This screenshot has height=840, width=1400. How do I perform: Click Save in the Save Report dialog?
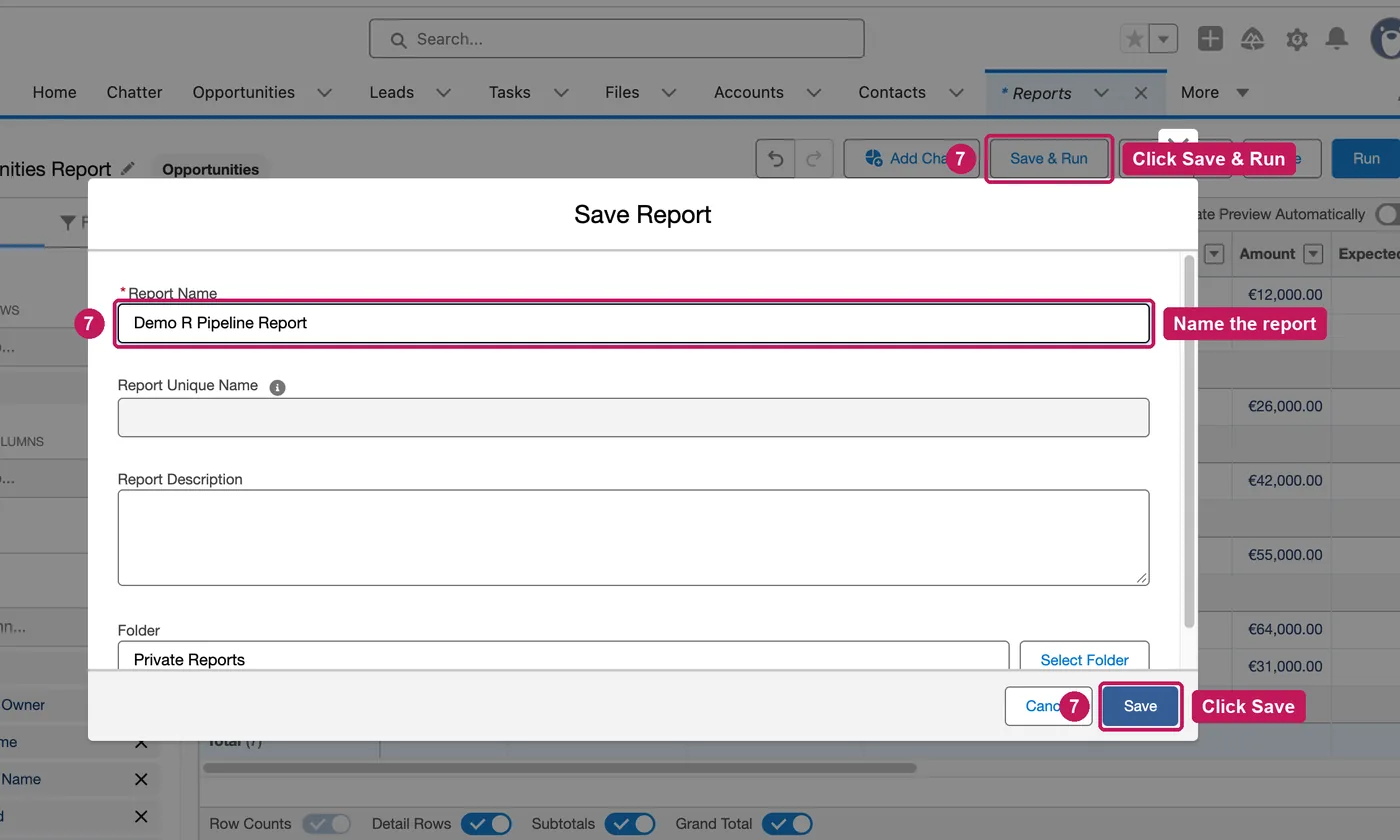pos(1140,706)
